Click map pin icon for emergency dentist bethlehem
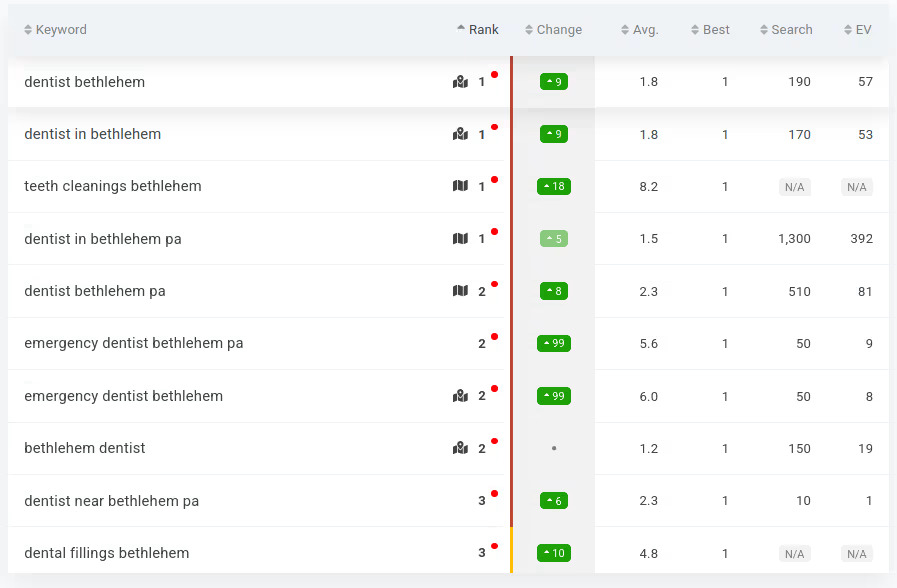The height and width of the screenshot is (588, 897). [x=460, y=396]
